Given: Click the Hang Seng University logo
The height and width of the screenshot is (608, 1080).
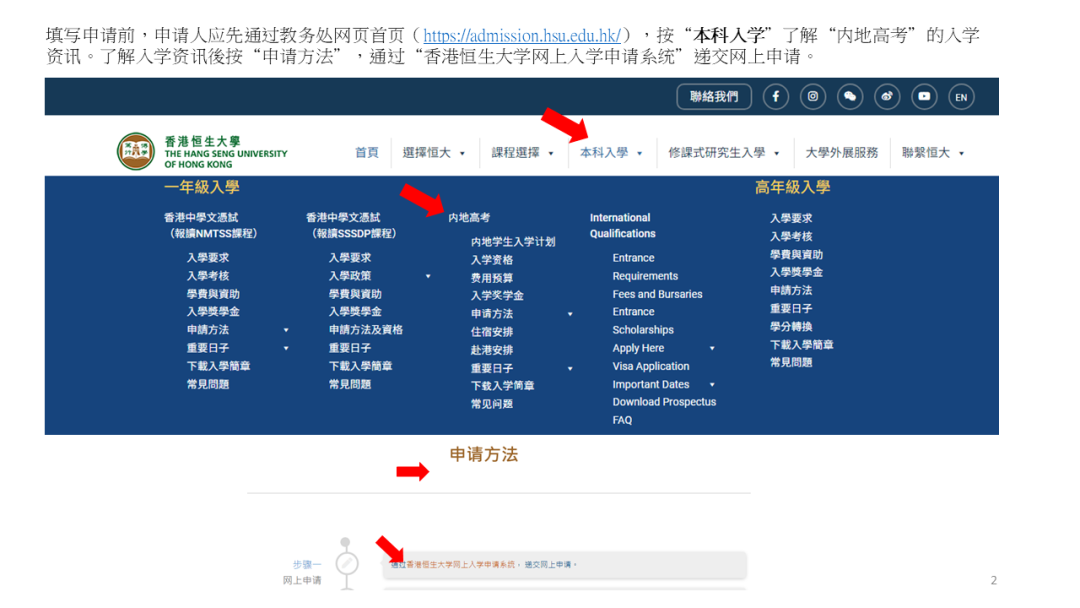Looking at the screenshot, I should click(202, 151).
